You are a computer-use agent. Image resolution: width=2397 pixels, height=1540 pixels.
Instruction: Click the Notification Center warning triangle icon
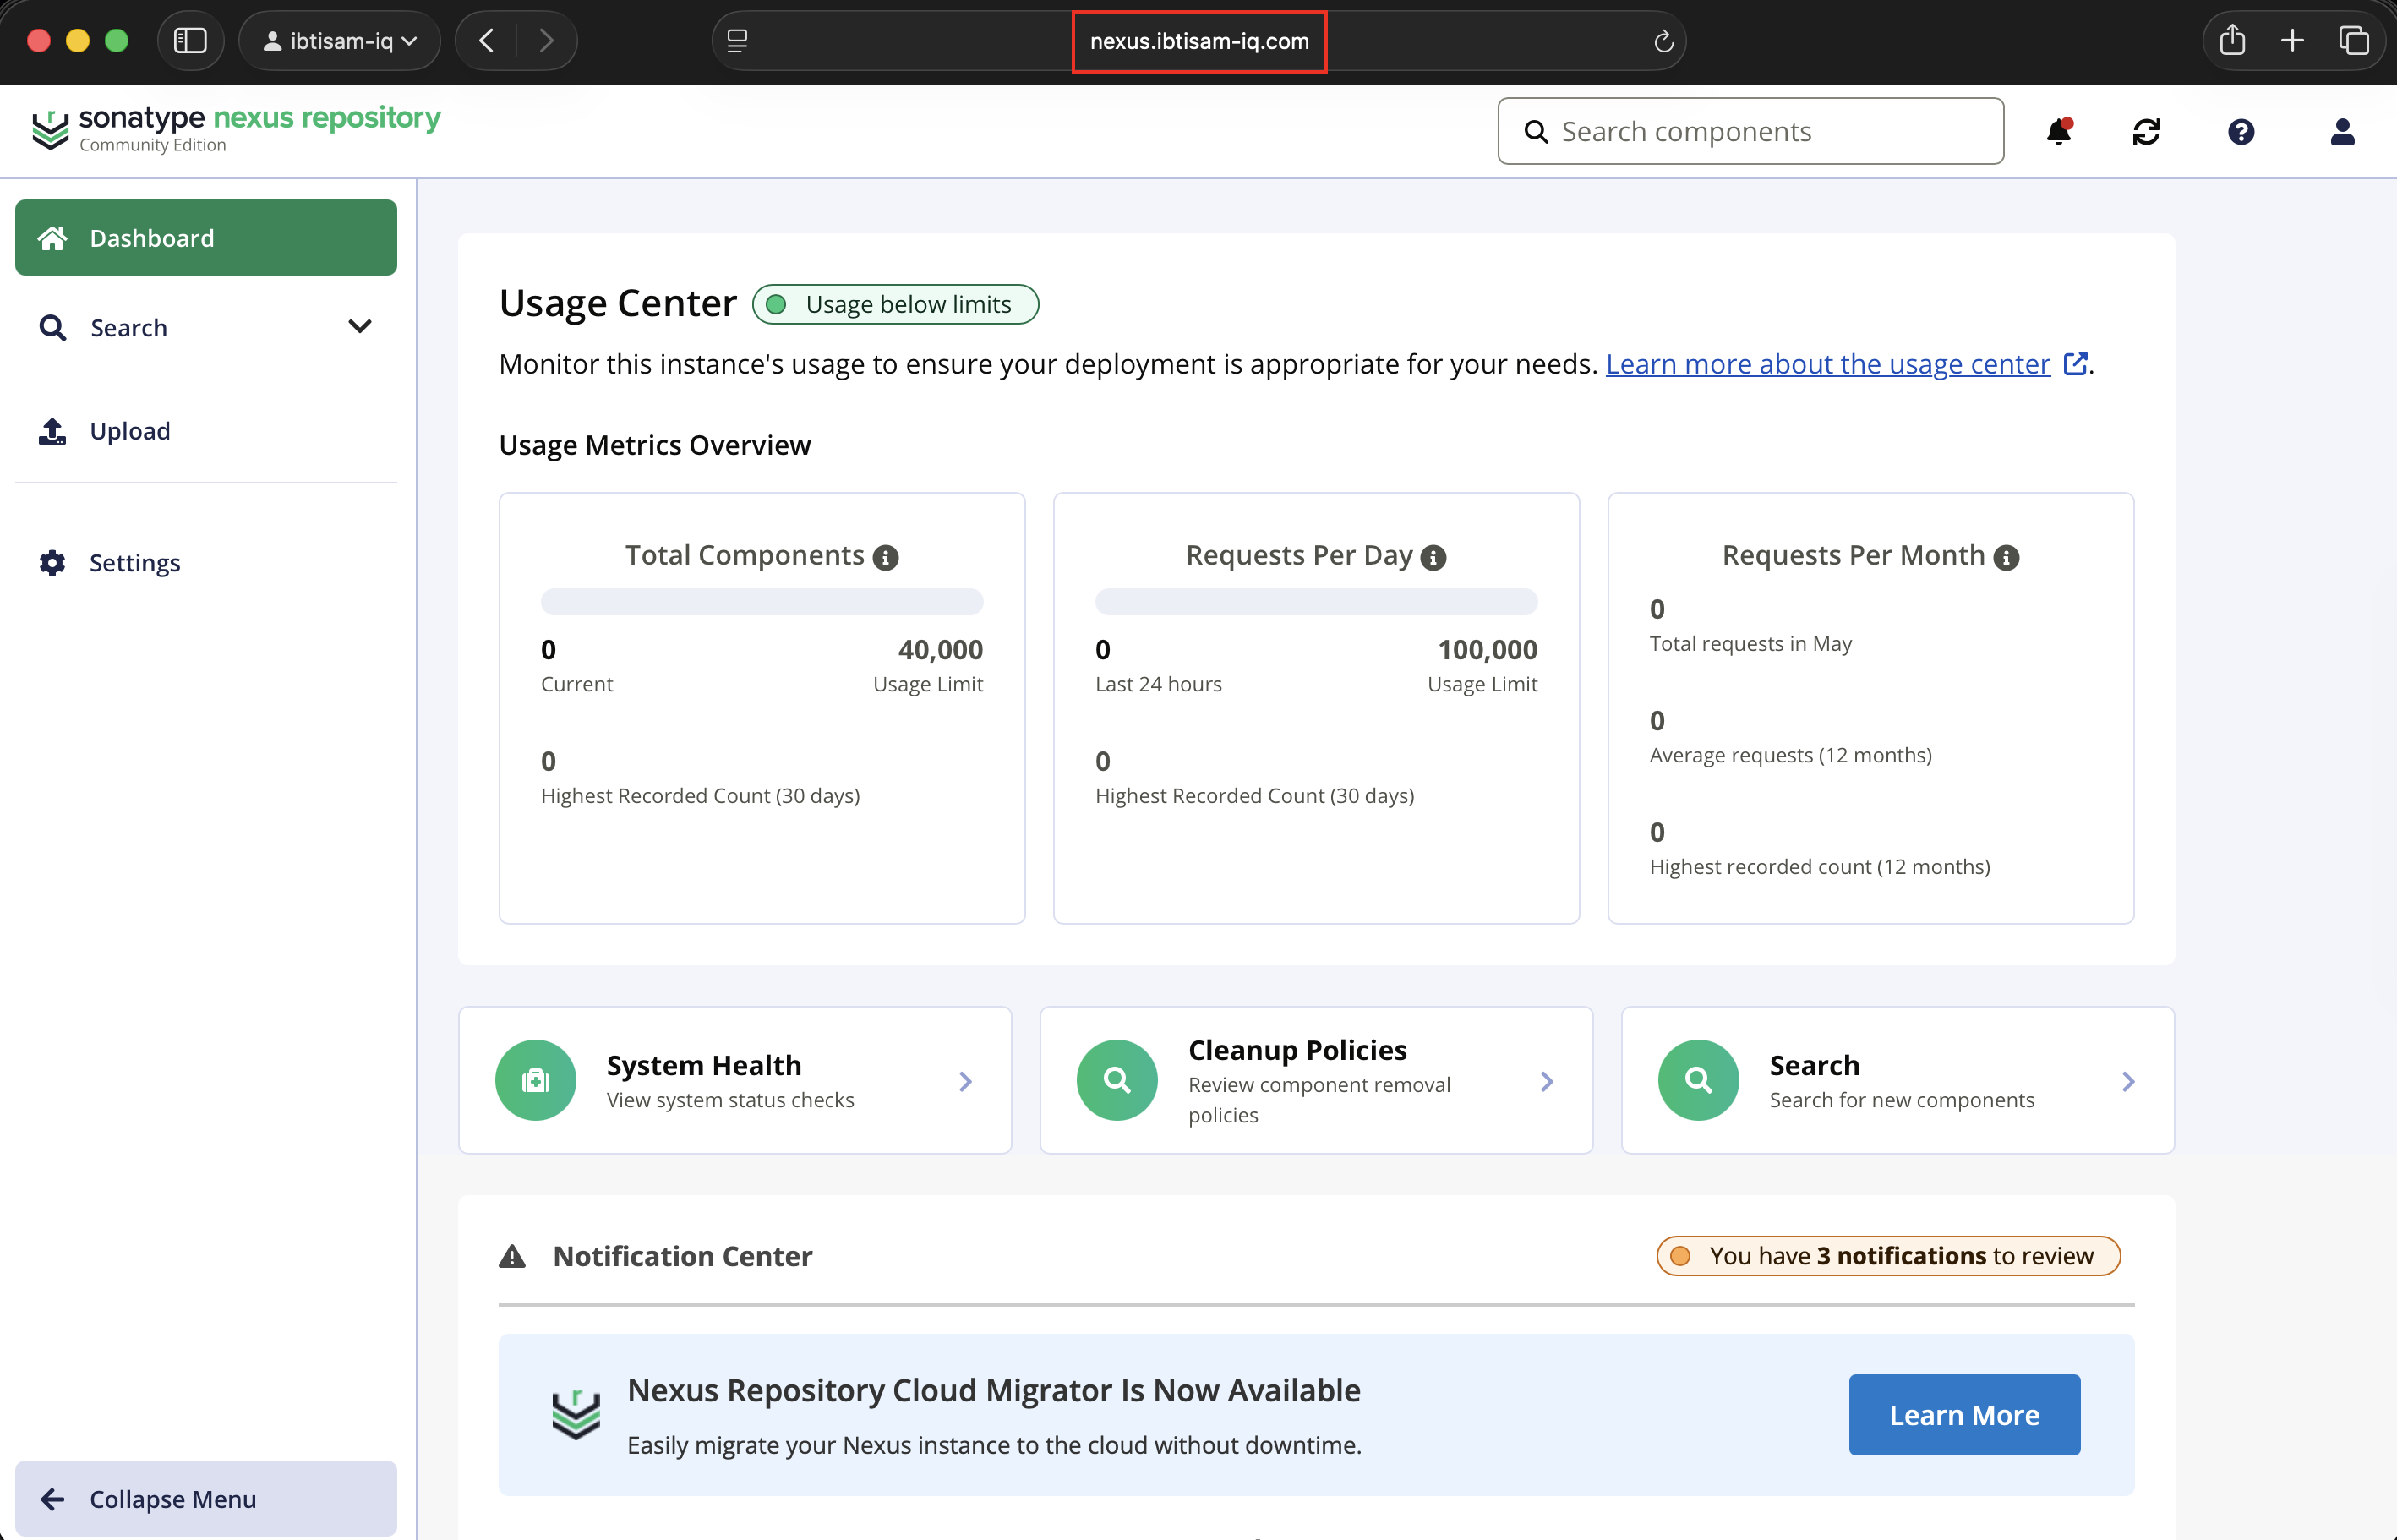point(512,1256)
